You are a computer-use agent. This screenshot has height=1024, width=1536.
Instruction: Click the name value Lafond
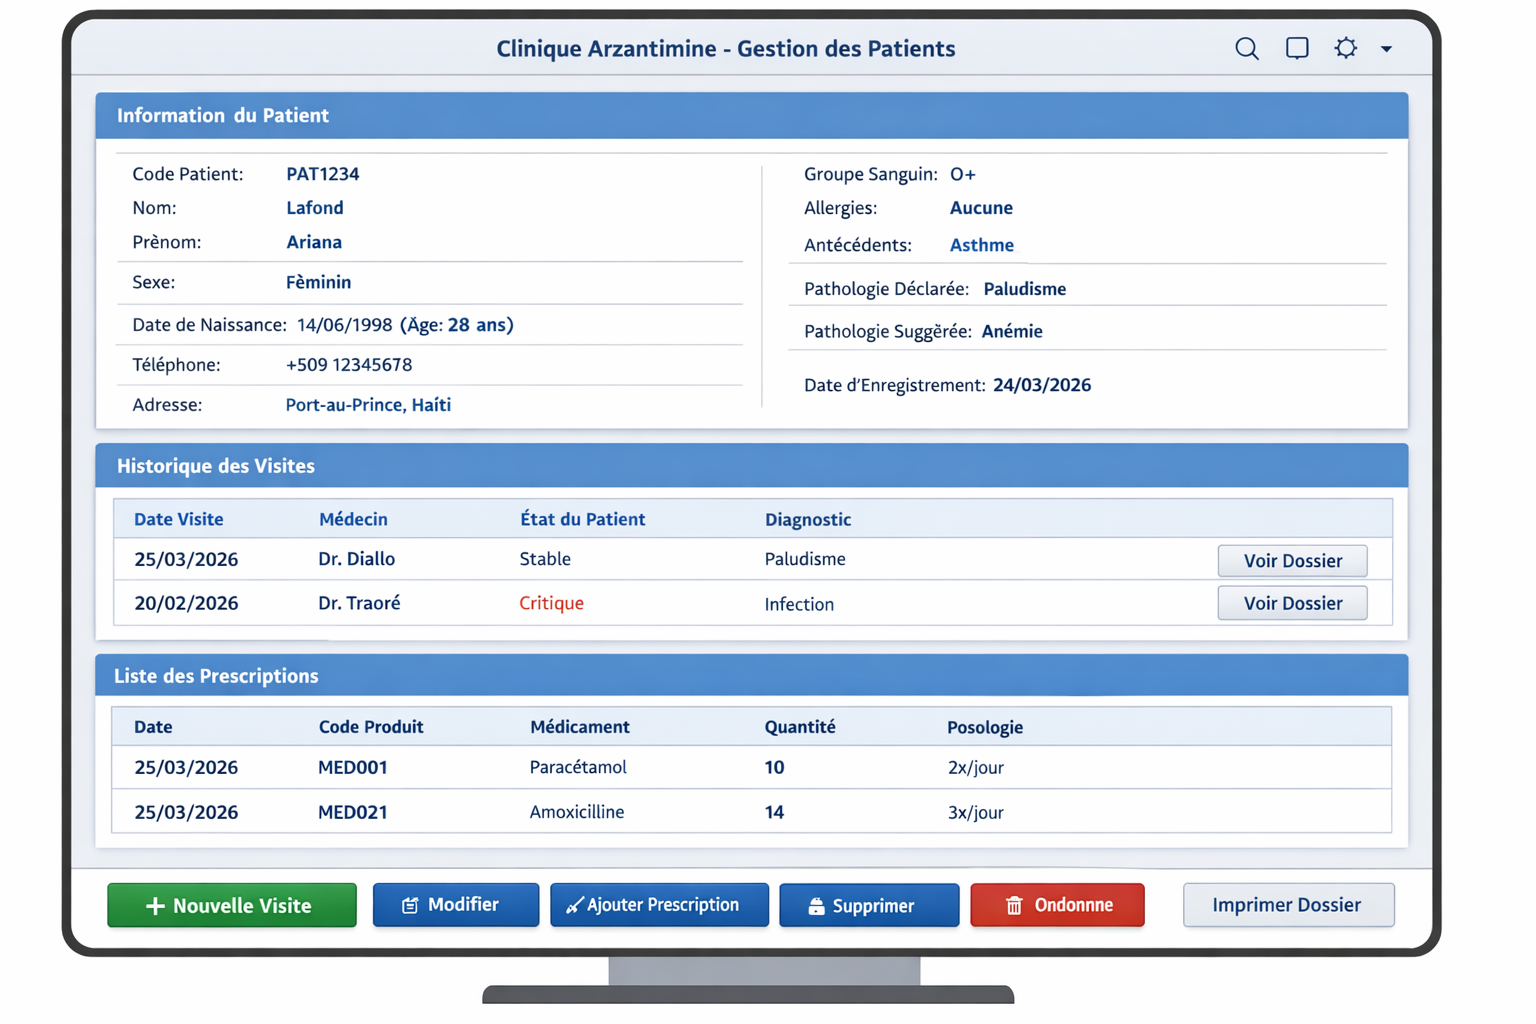pos(315,208)
